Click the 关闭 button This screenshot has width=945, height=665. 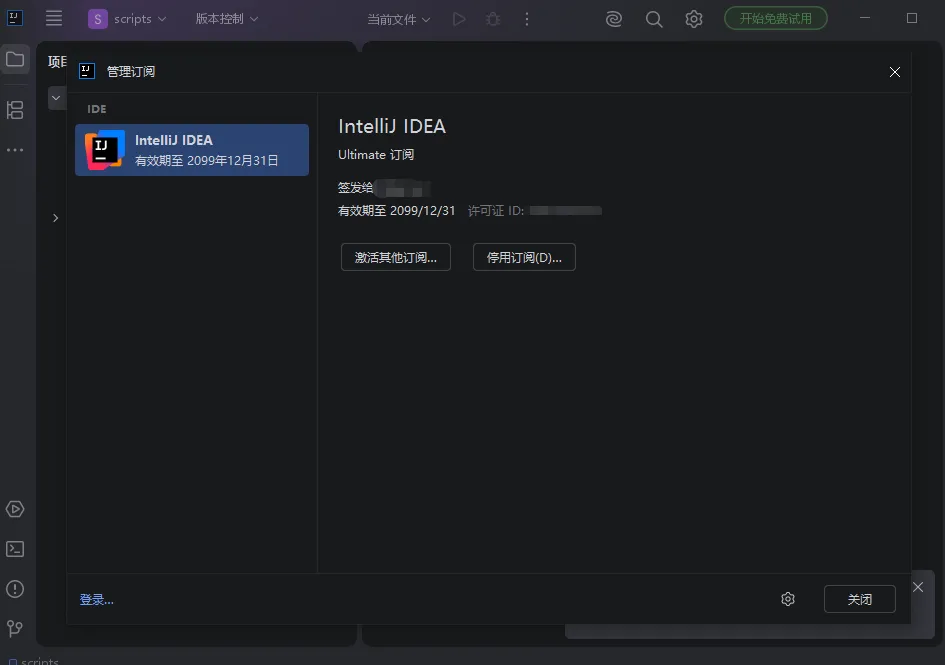859,599
